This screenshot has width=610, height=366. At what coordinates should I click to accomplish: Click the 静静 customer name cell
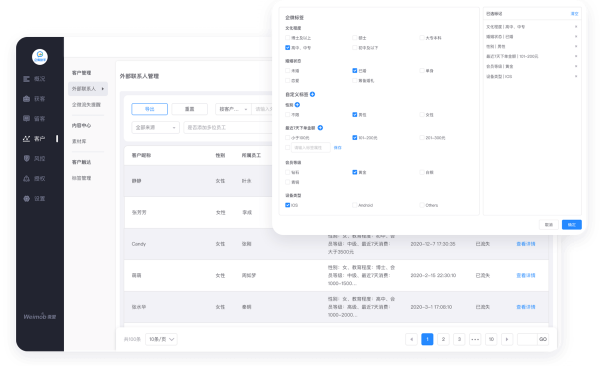tap(137, 181)
